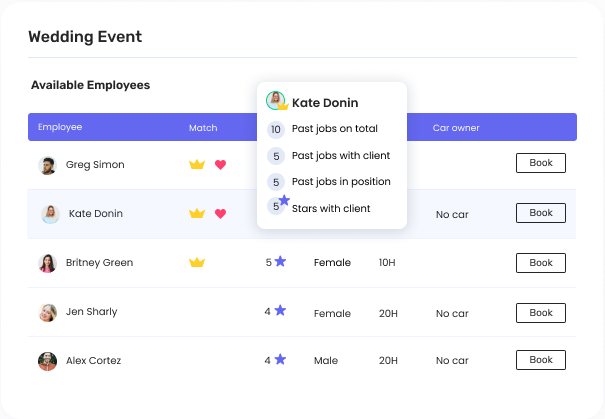Click the star rating icon for Jen Sharly
605x419 pixels.
click(x=280, y=311)
